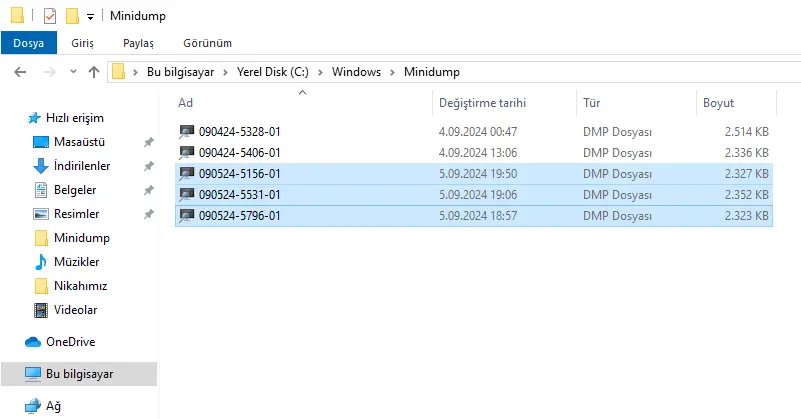The image size is (801, 419).
Task: Click the Hızlı erişim star icon
Action: [34, 118]
